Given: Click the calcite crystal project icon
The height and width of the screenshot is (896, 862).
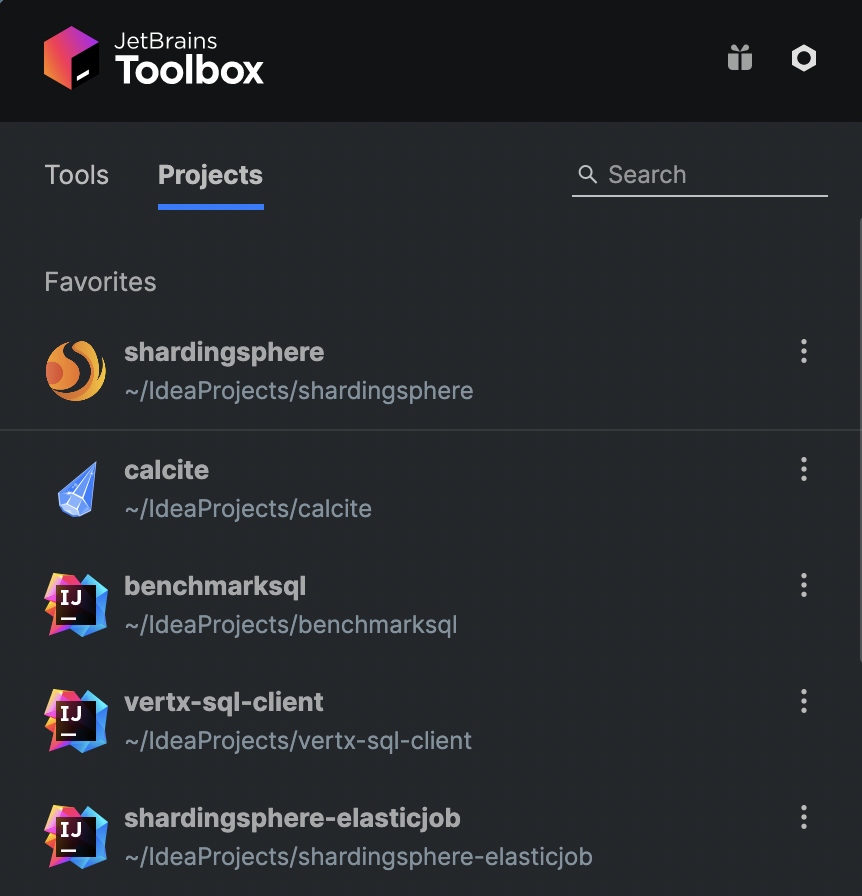Looking at the screenshot, I should [78, 489].
